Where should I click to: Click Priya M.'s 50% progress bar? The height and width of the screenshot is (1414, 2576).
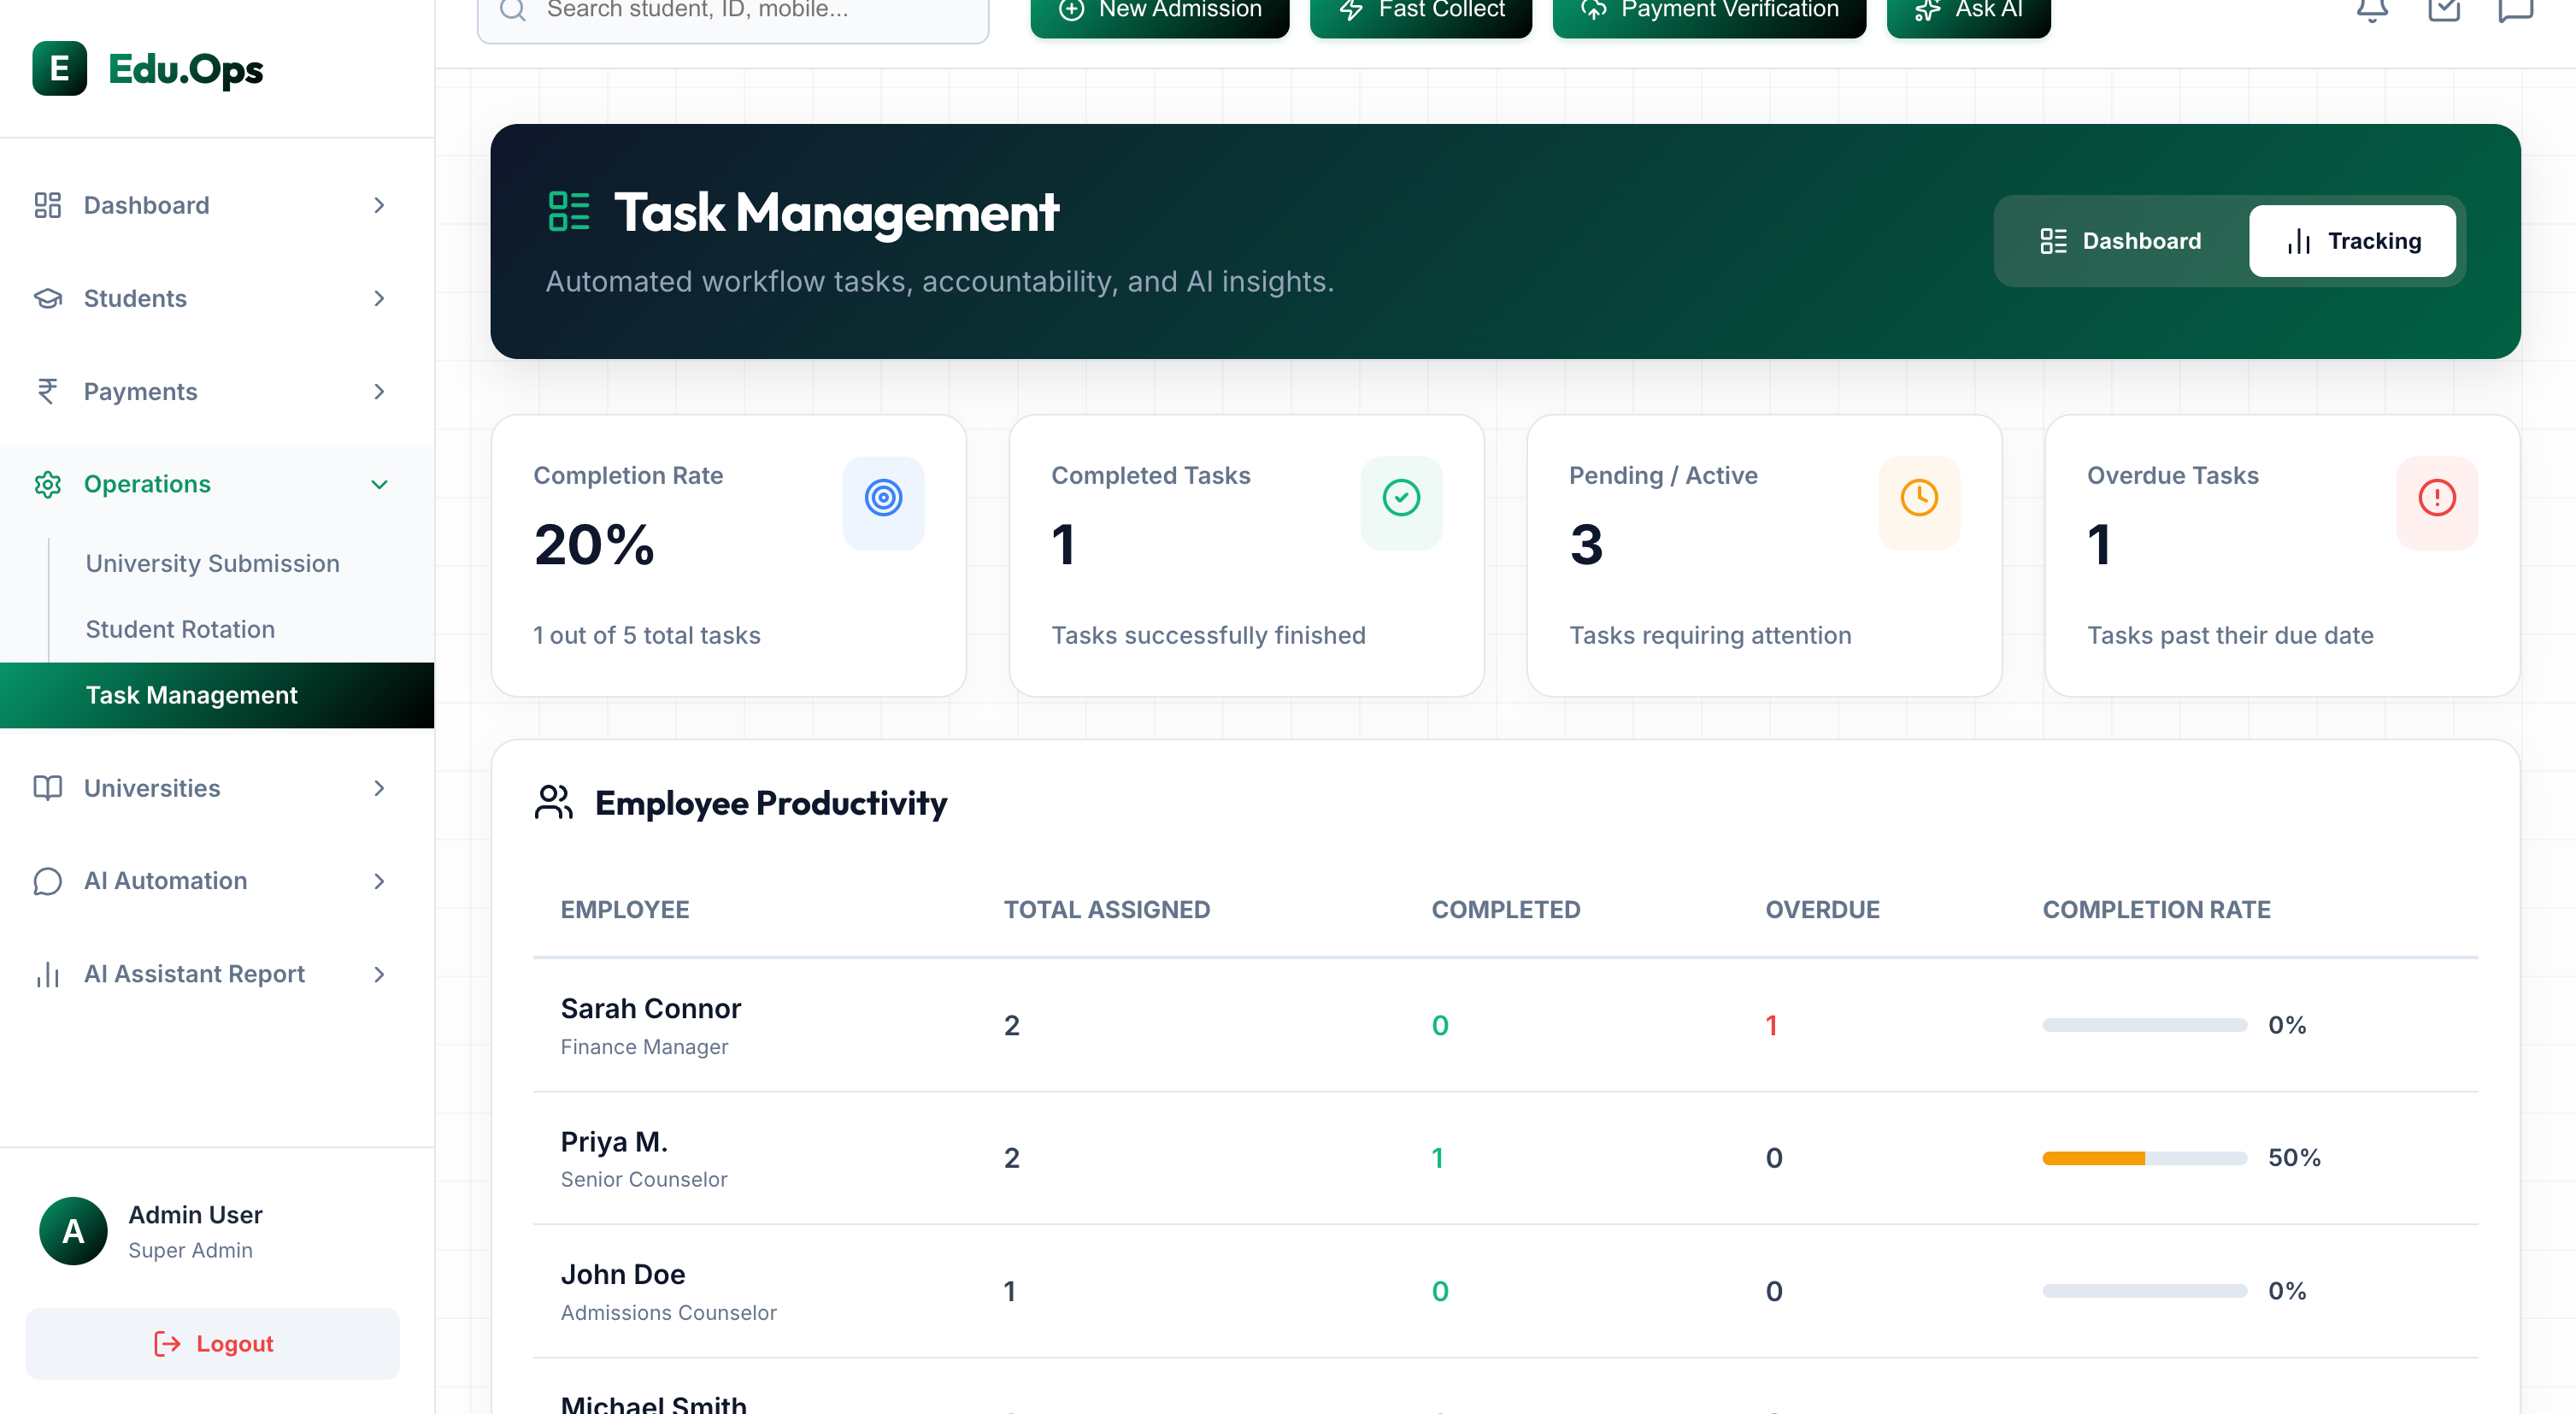click(2144, 1158)
